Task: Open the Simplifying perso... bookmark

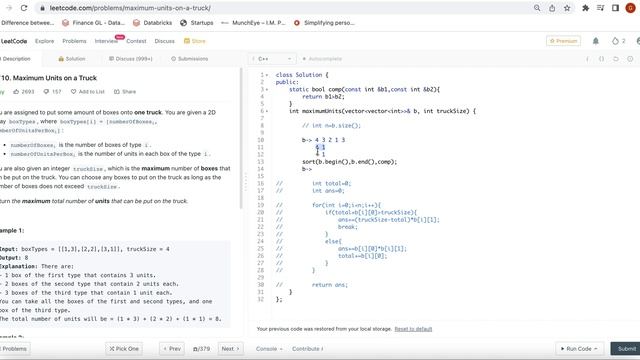Action: (x=324, y=23)
